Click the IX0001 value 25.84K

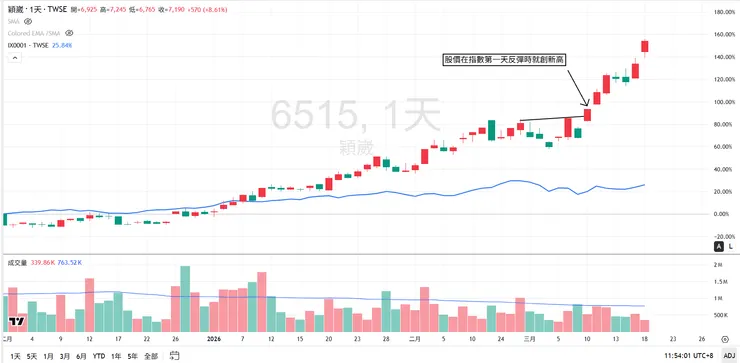tap(62, 45)
